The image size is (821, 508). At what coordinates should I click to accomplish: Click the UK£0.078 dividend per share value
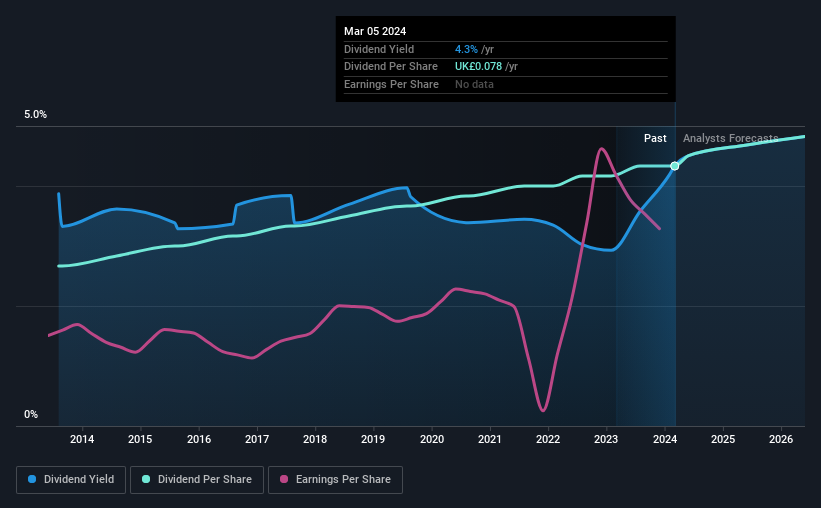click(x=478, y=67)
